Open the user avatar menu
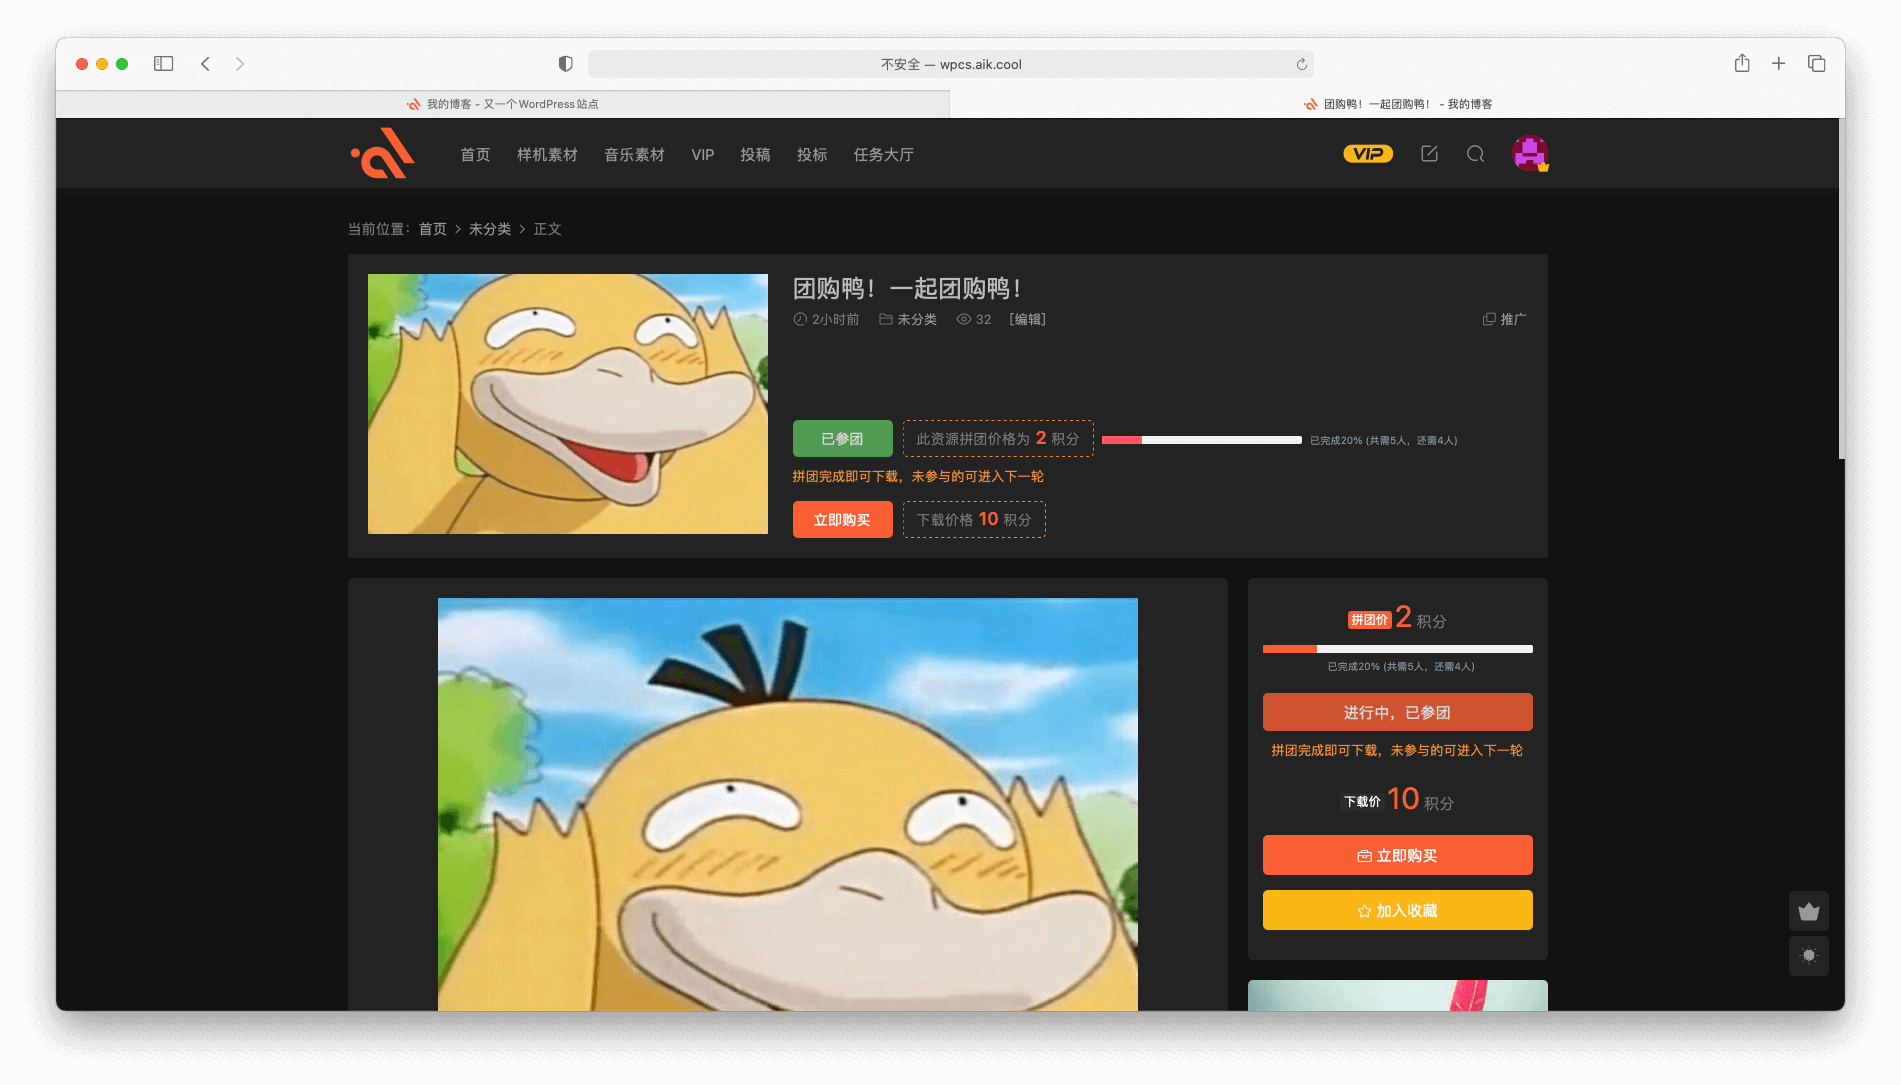The height and width of the screenshot is (1085, 1901). pyautogui.click(x=1530, y=154)
